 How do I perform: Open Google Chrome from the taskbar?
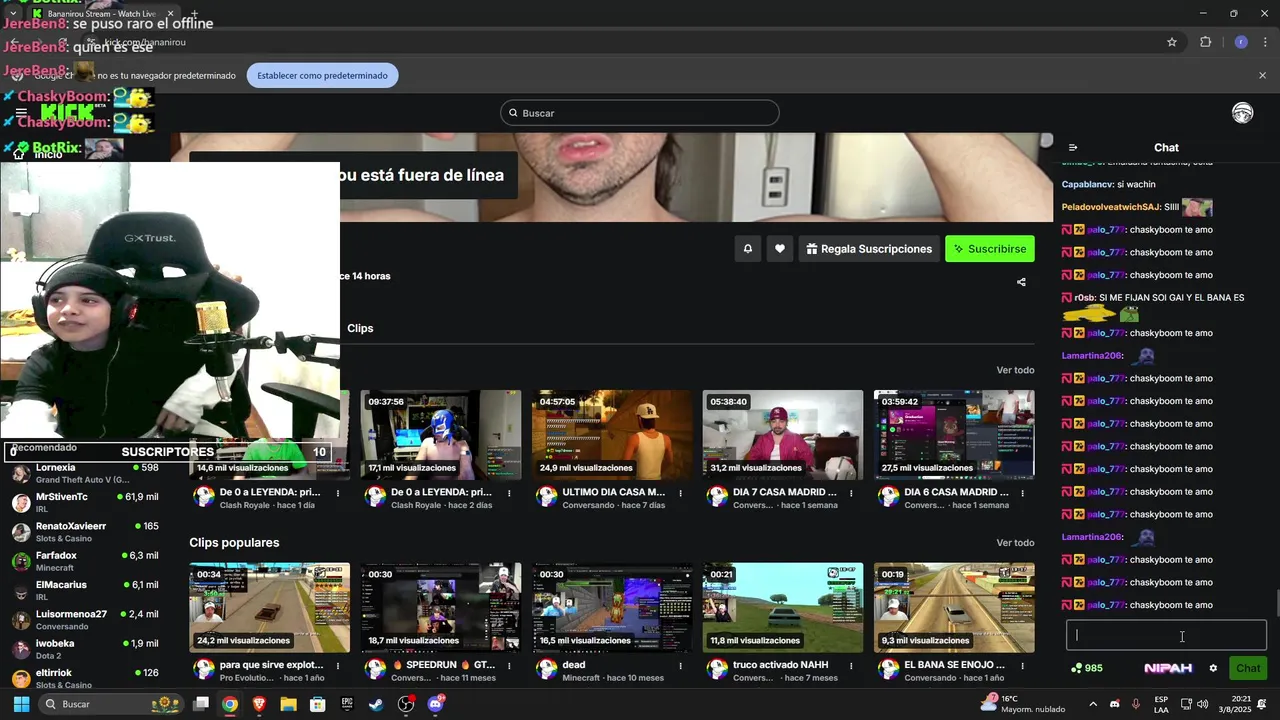click(x=230, y=704)
